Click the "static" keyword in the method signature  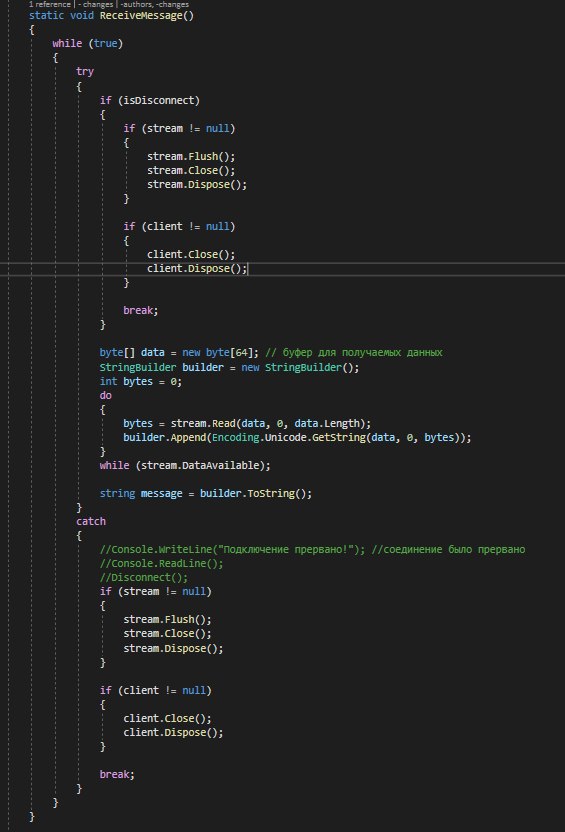tap(46, 15)
